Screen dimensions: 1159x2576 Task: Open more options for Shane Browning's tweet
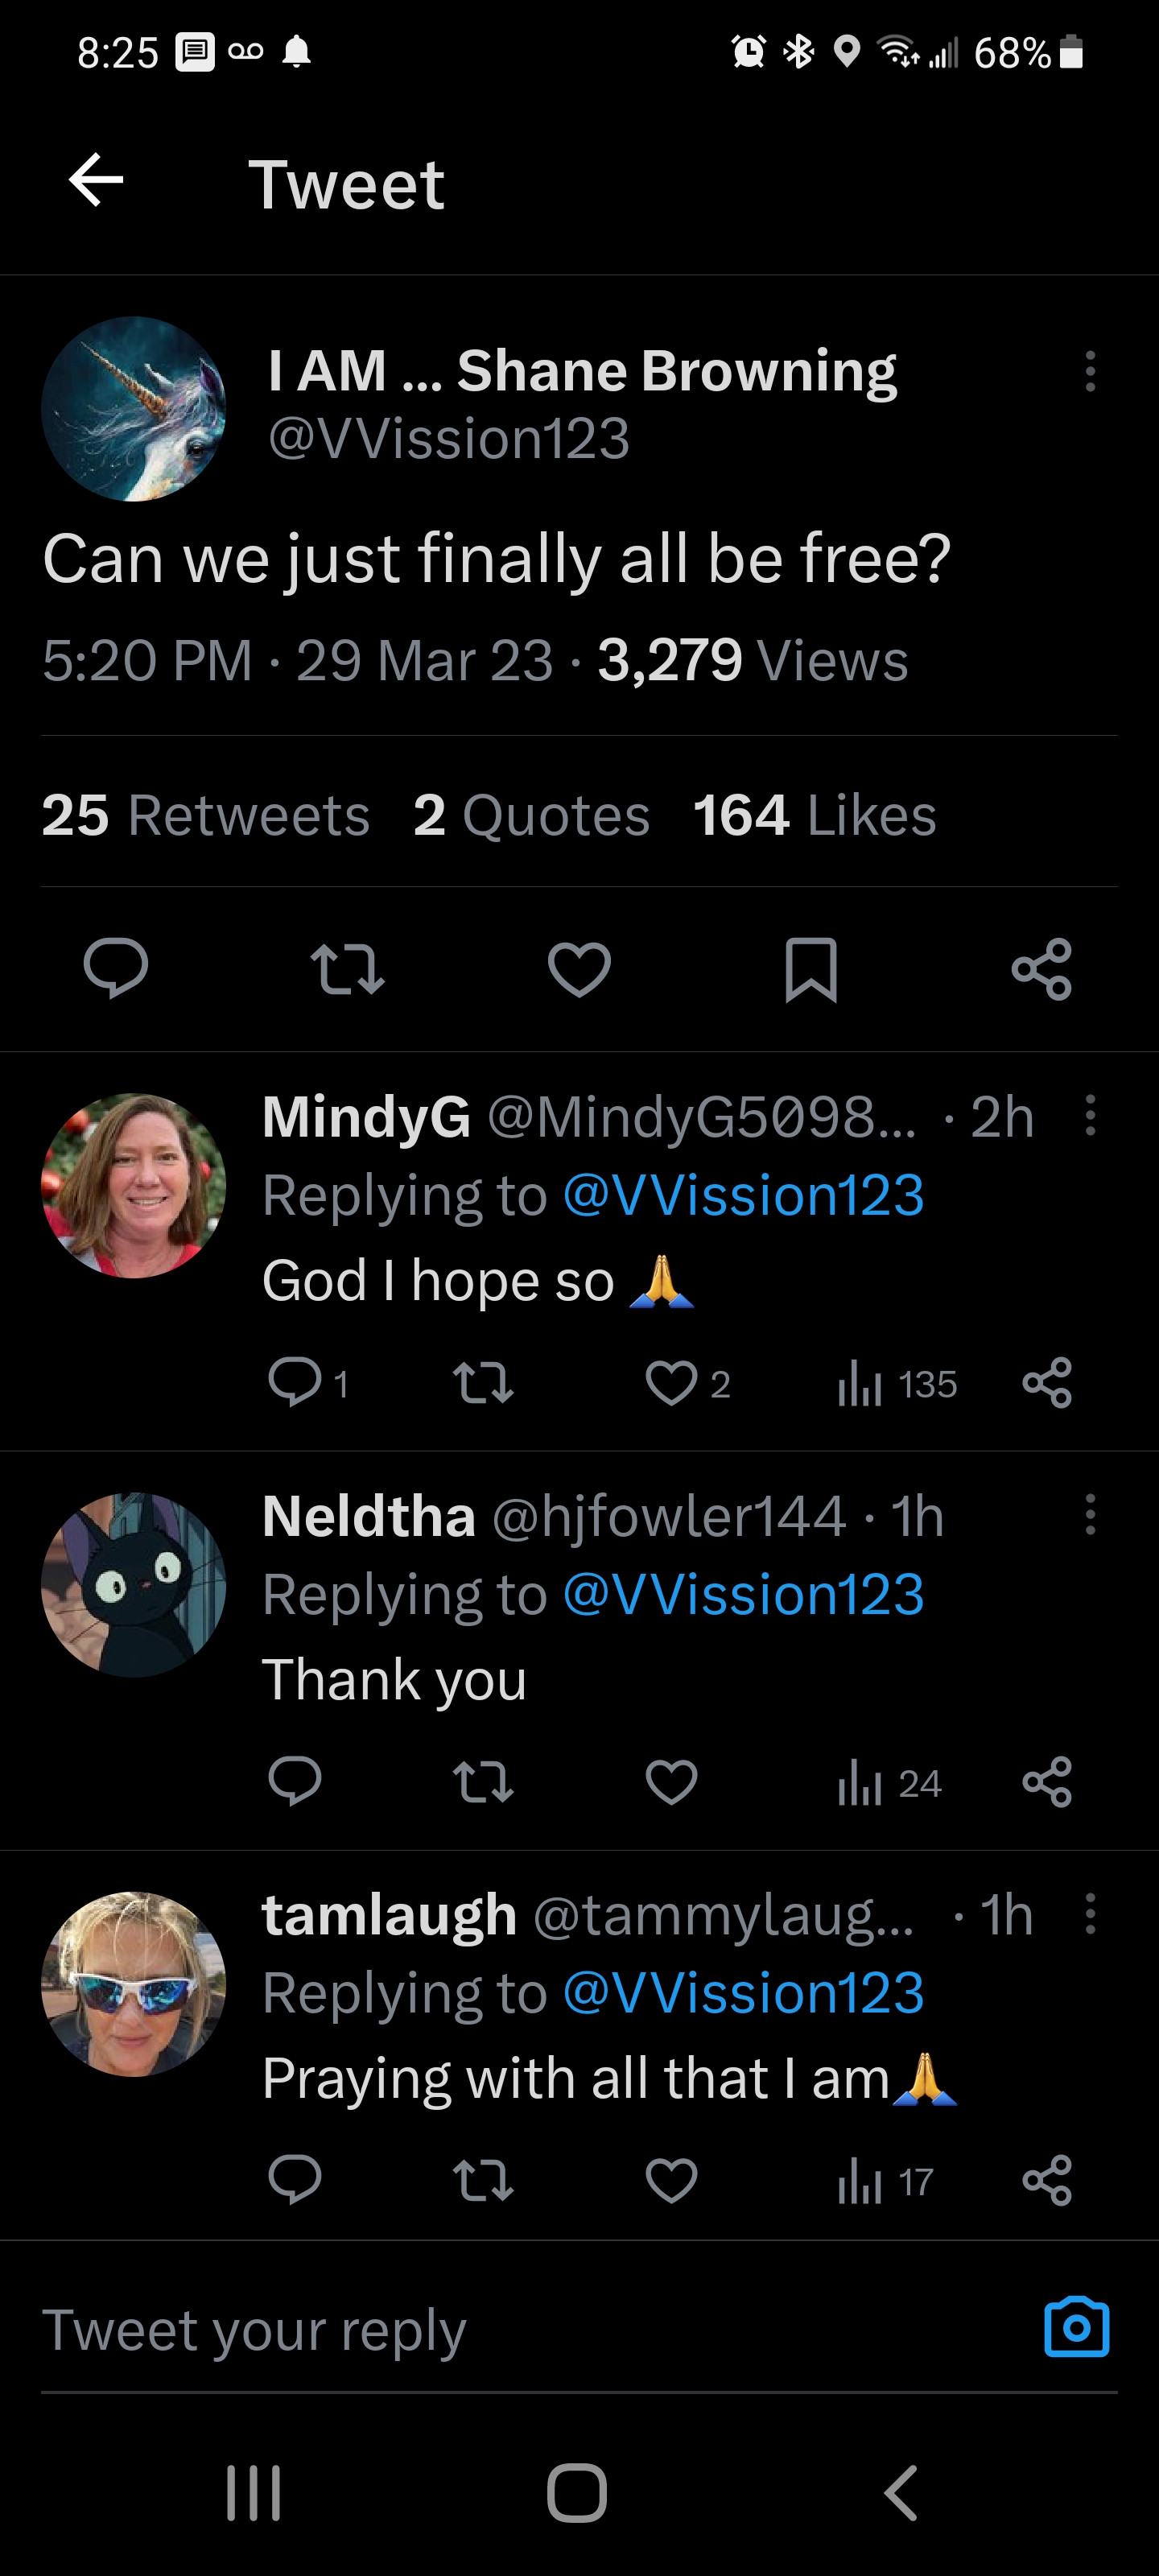pos(1090,371)
